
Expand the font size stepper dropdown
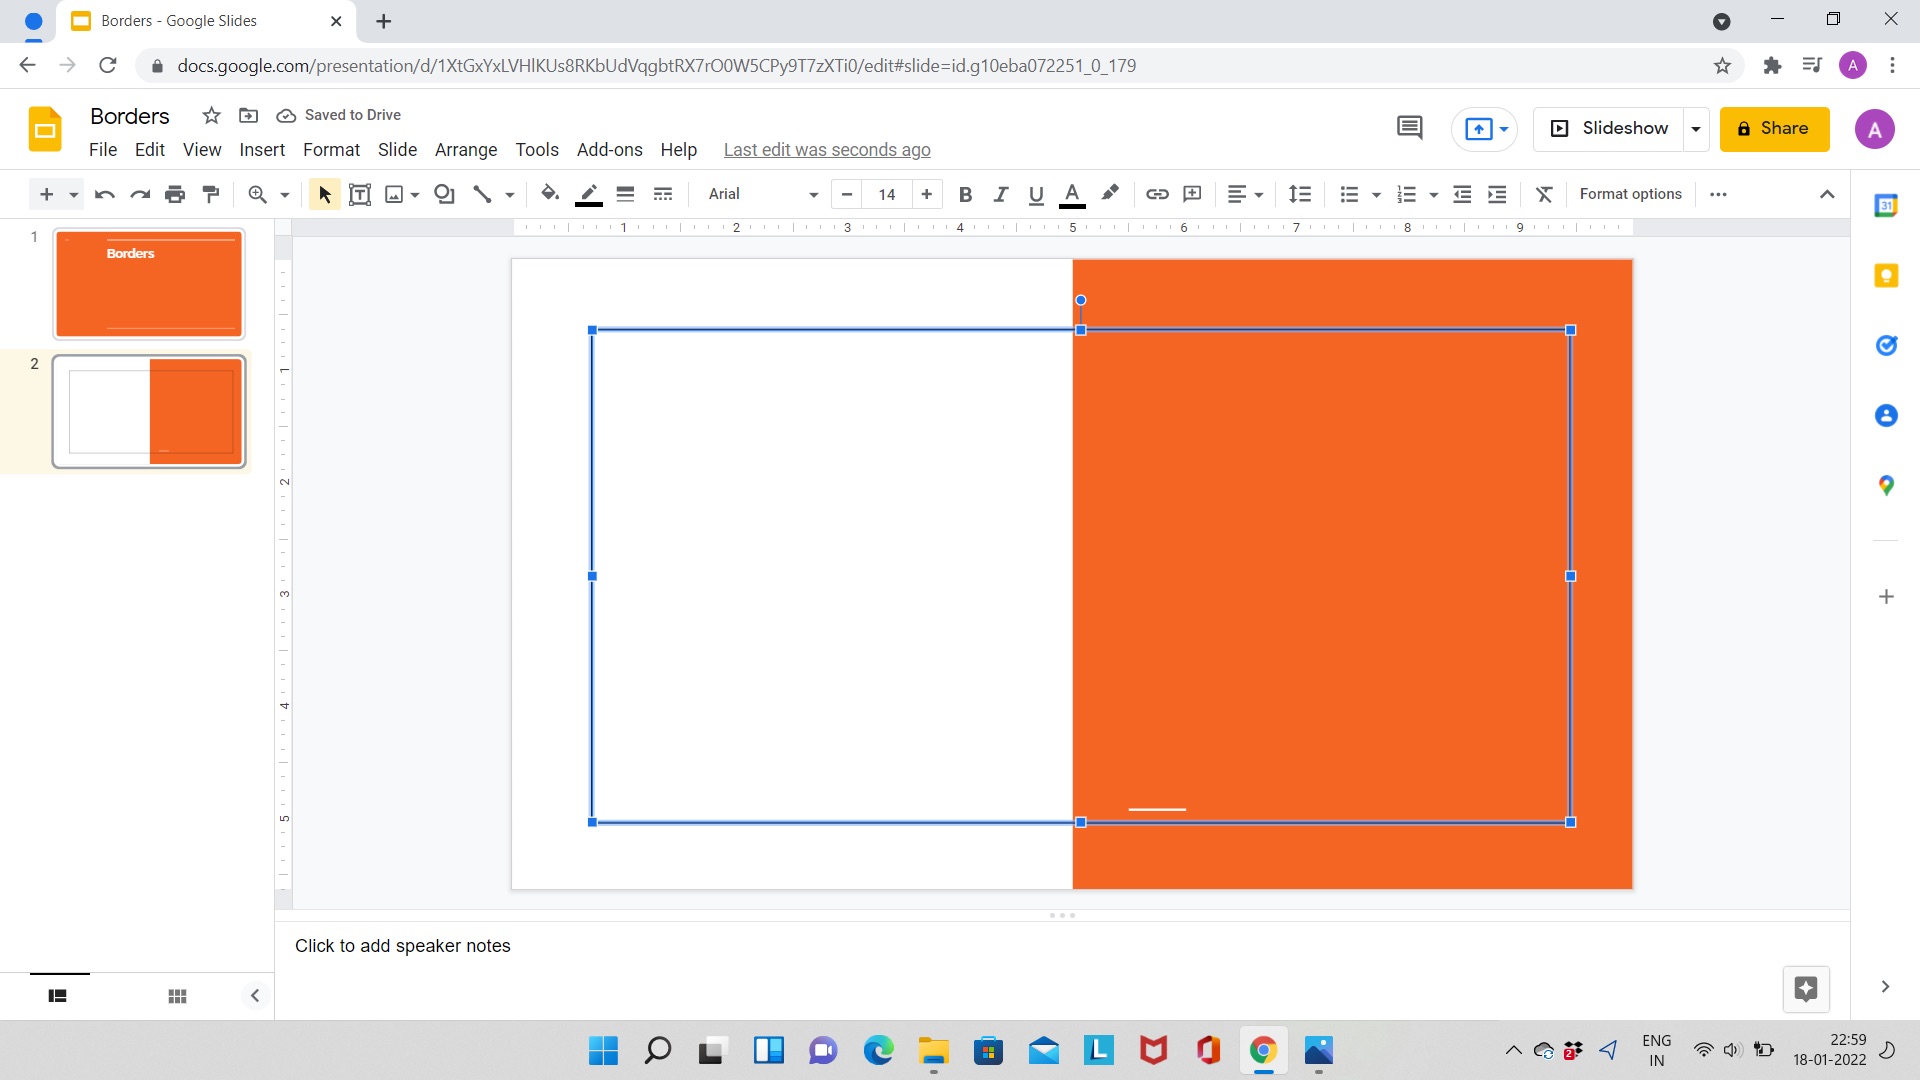coord(887,194)
